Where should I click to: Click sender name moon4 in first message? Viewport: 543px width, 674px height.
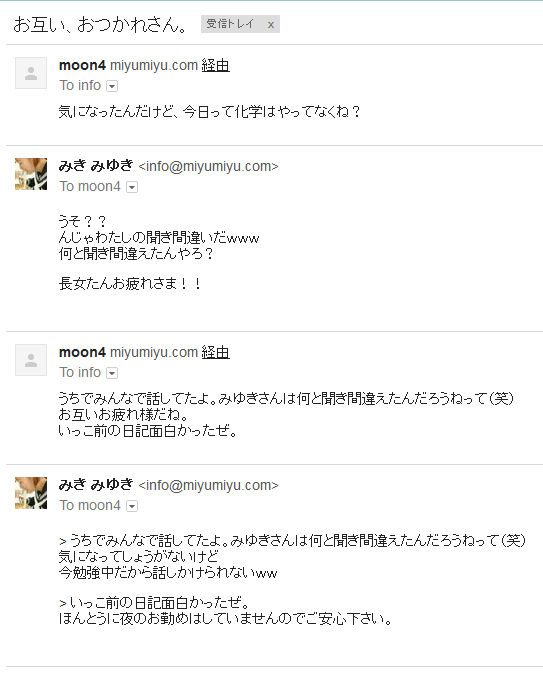82,65
